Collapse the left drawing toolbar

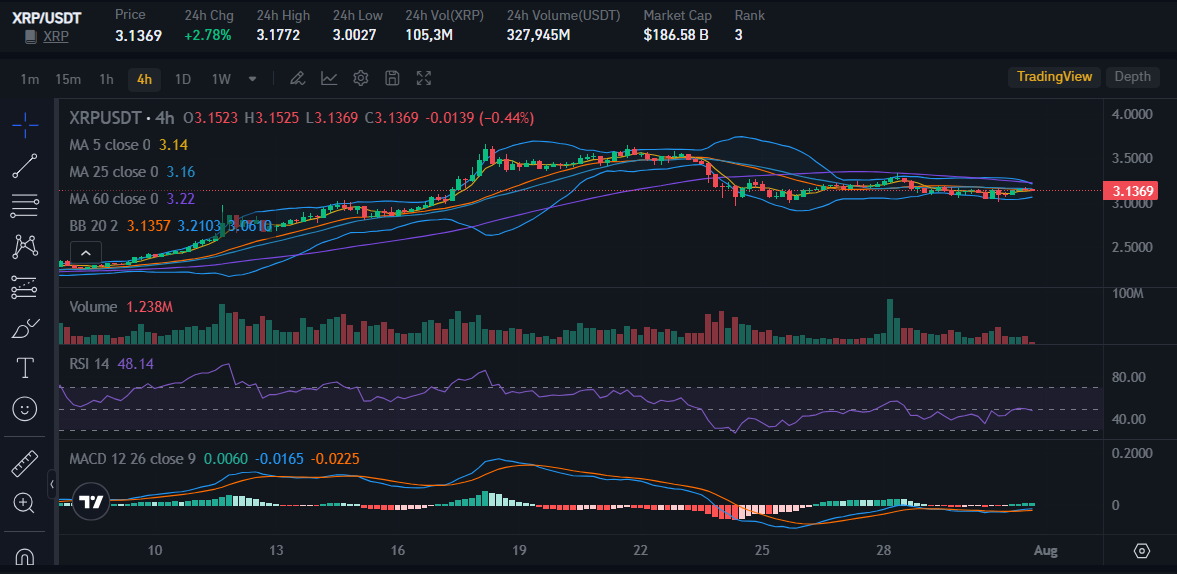pos(51,486)
